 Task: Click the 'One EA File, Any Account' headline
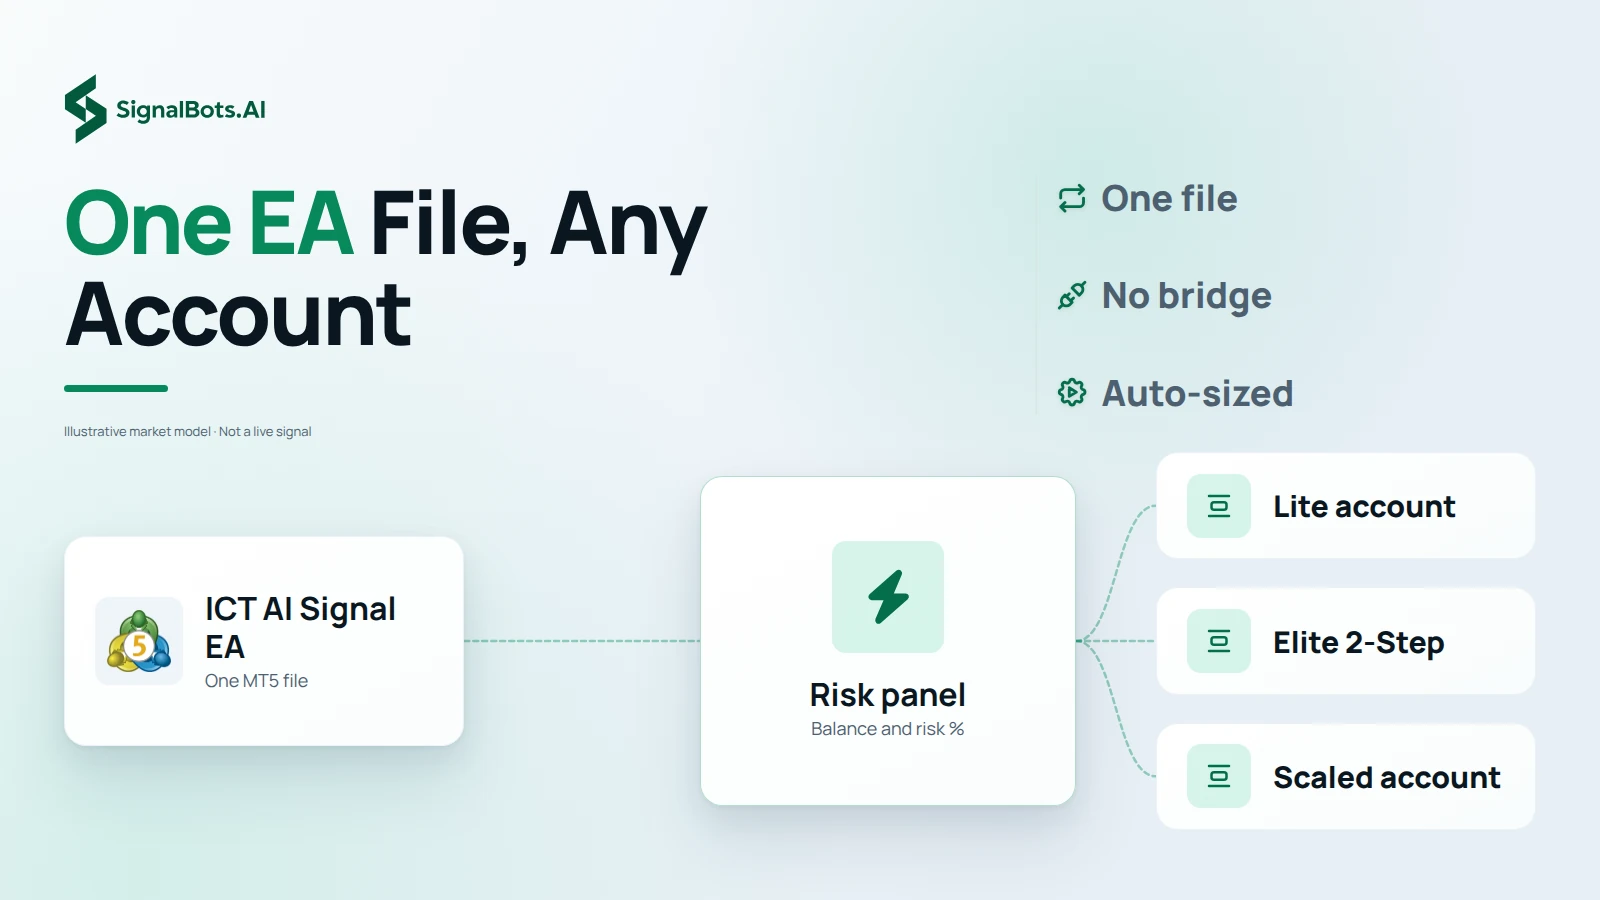coord(386,268)
